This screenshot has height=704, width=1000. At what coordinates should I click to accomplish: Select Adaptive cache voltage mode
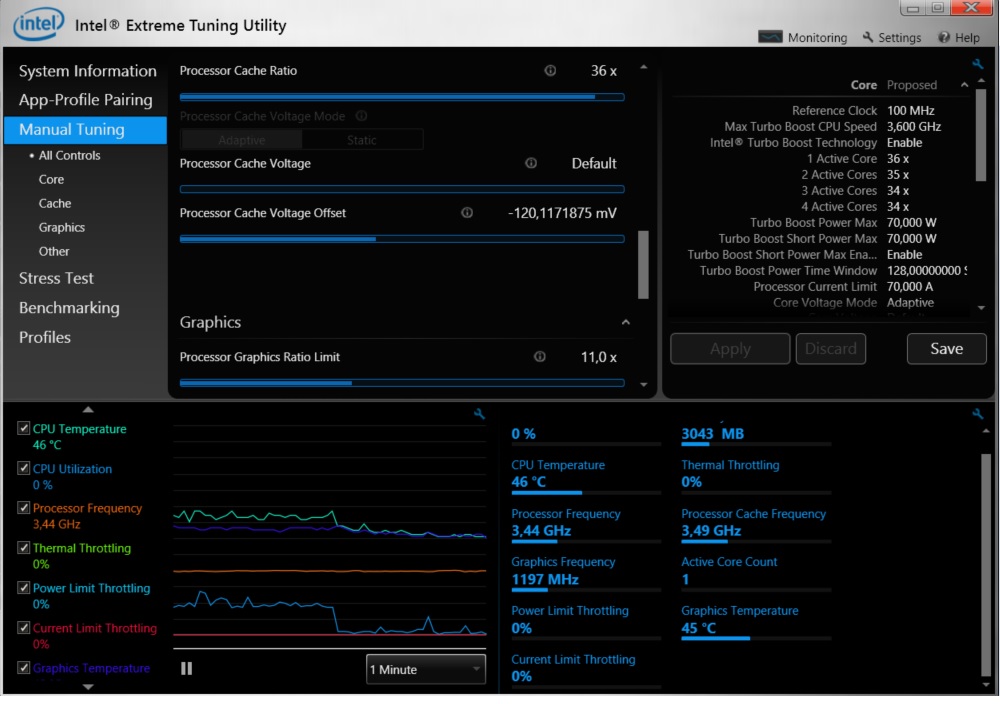click(241, 140)
